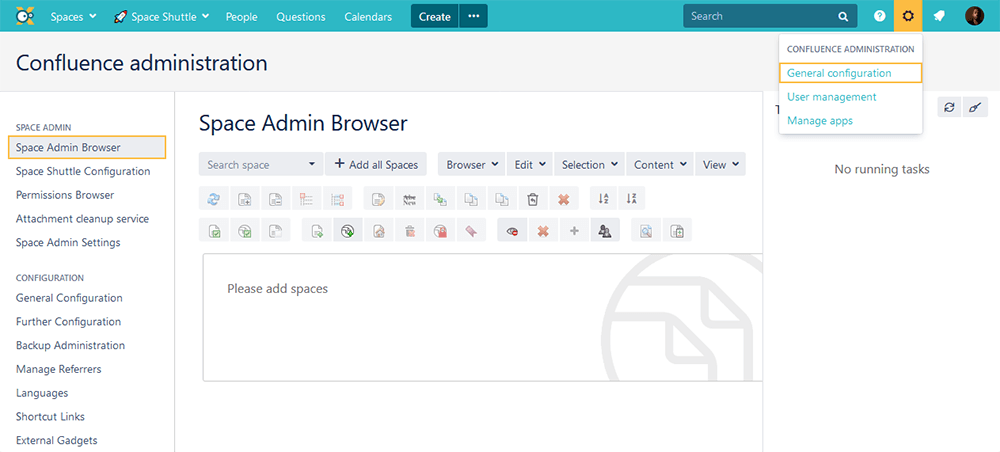Click the search magnifier icon
This screenshot has height=452, width=1000.
pos(843,17)
